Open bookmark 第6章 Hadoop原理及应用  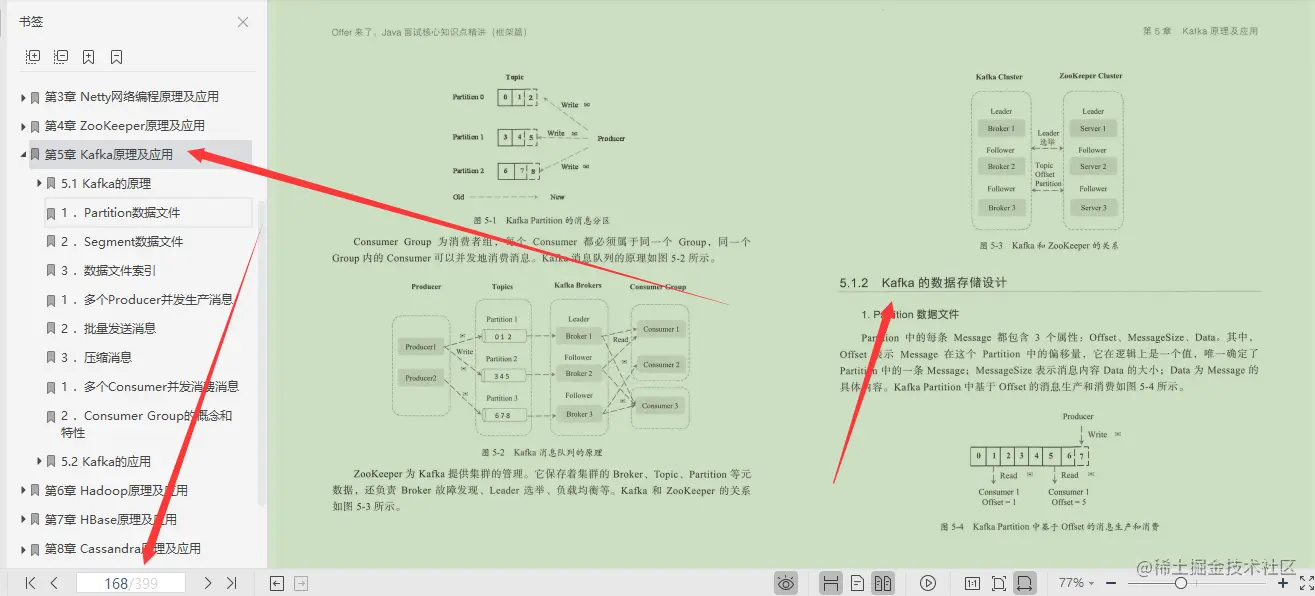click(x=116, y=491)
